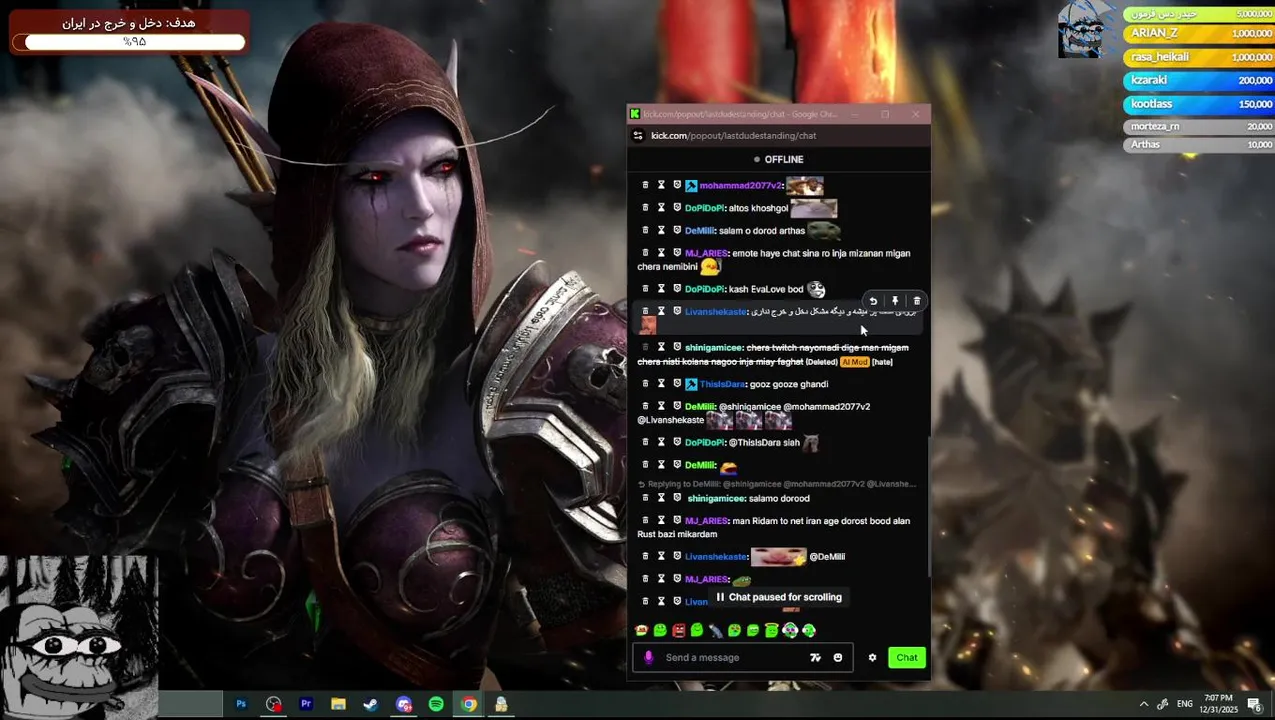This screenshot has width=1275, height=720.
Task: Delete MJ_ARIES 'man Ridam to net' message
Action: 645,521
